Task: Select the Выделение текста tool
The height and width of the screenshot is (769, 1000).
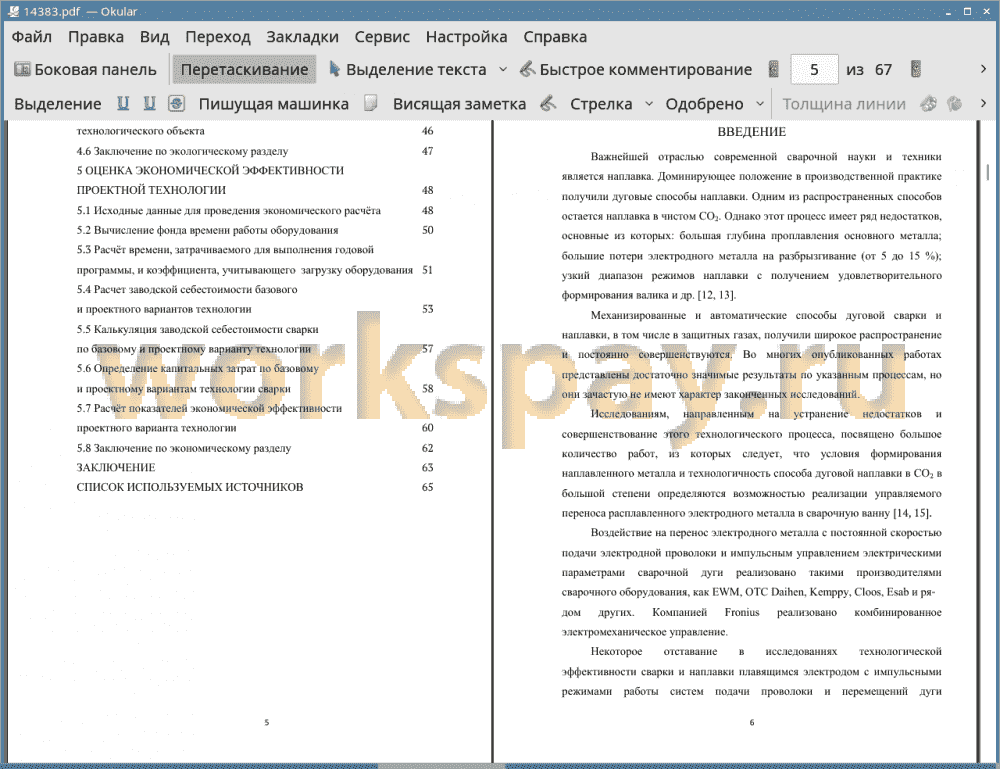Action: tap(407, 70)
